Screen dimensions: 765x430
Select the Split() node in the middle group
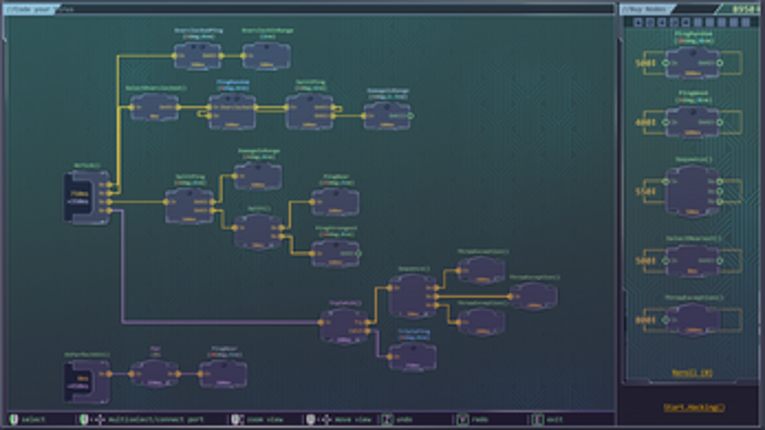(258, 232)
